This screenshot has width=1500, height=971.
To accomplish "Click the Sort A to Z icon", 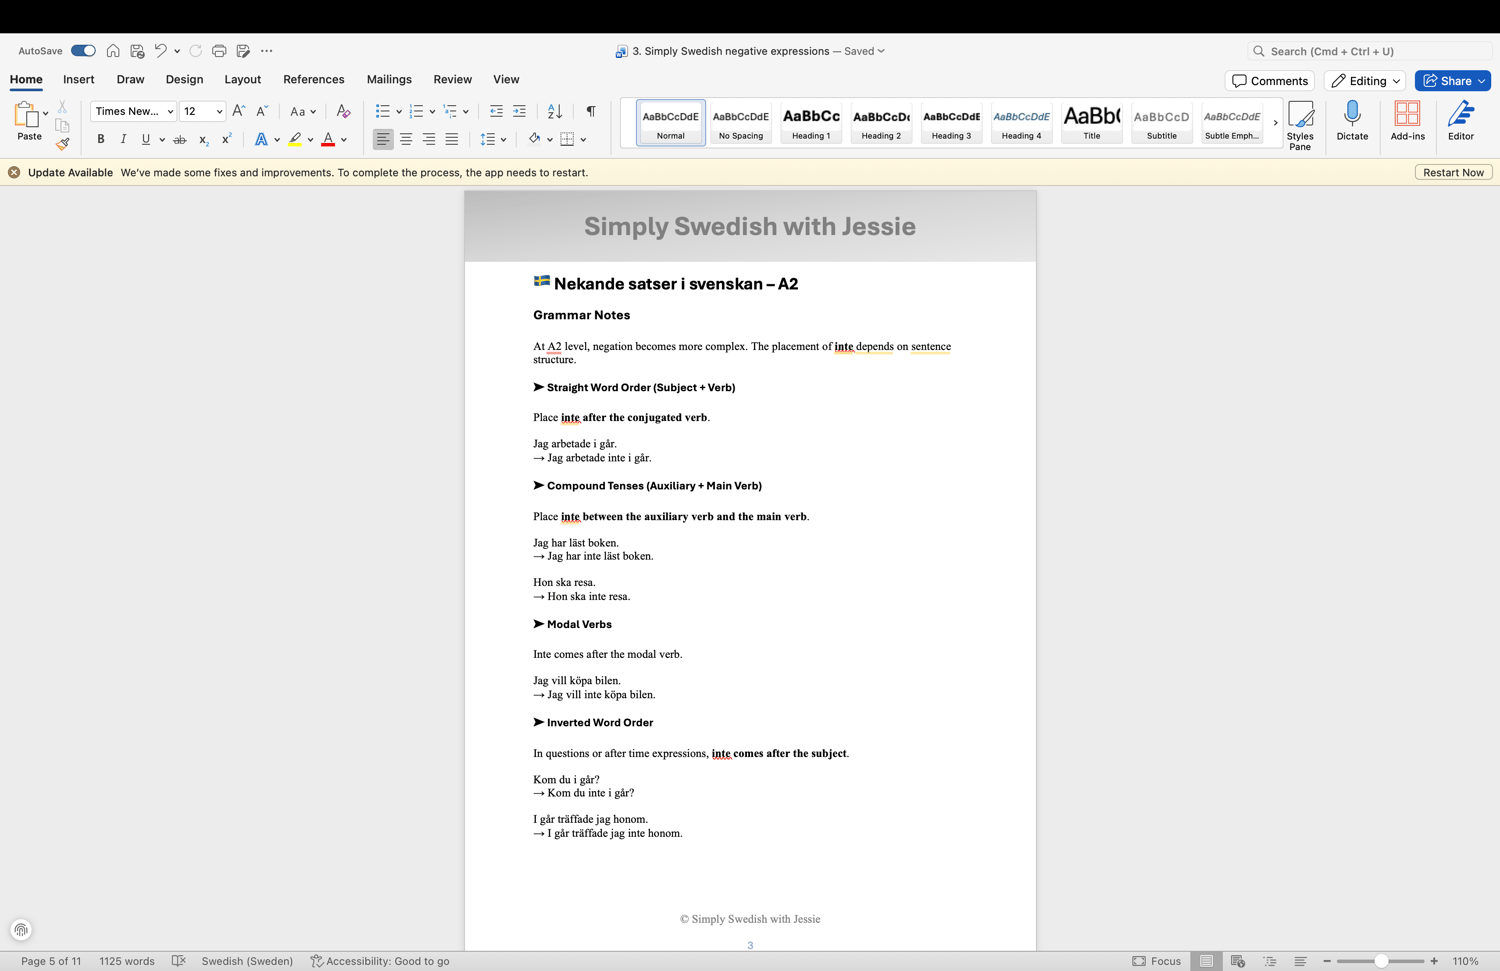I will point(555,111).
